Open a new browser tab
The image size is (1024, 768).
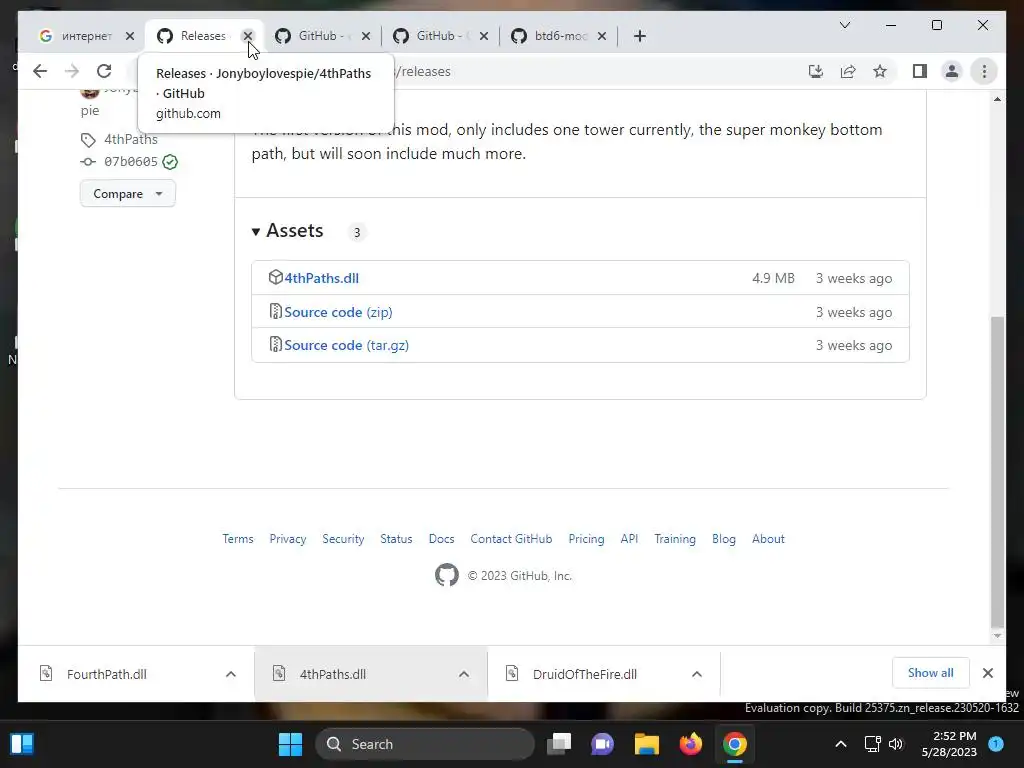click(640, 36)
